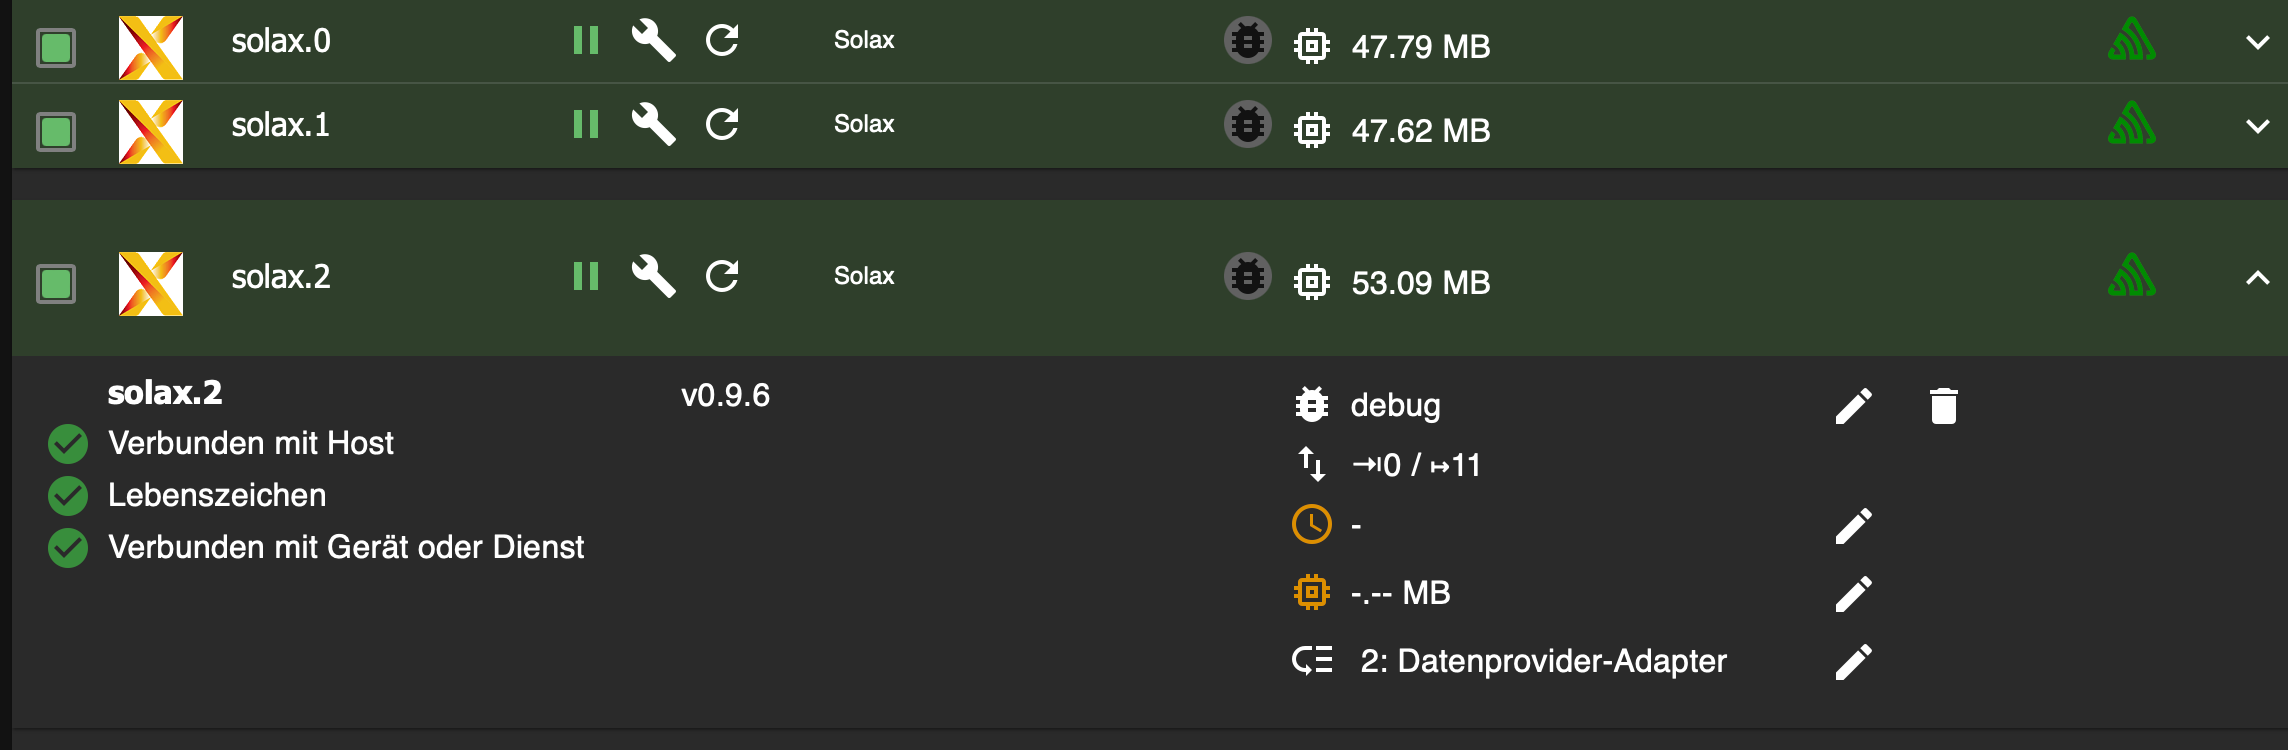
Task: Toggle the solax.0 checkbox
Action: 56,47
